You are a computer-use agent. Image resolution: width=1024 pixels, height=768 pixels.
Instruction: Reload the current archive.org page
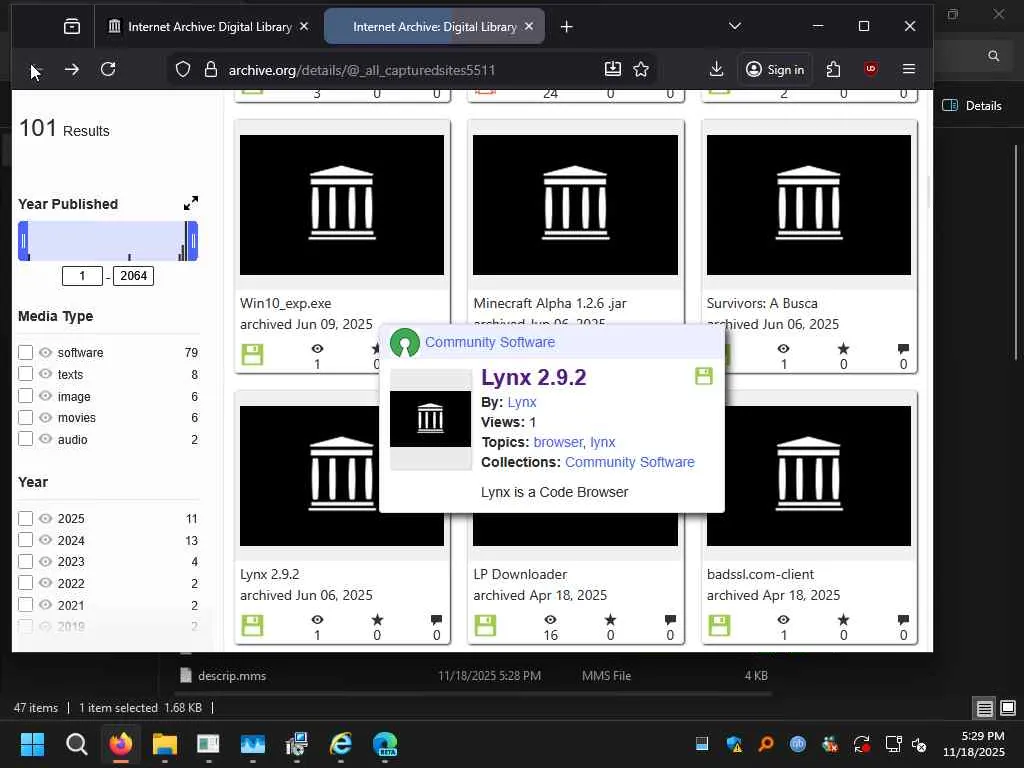(108, 69)
